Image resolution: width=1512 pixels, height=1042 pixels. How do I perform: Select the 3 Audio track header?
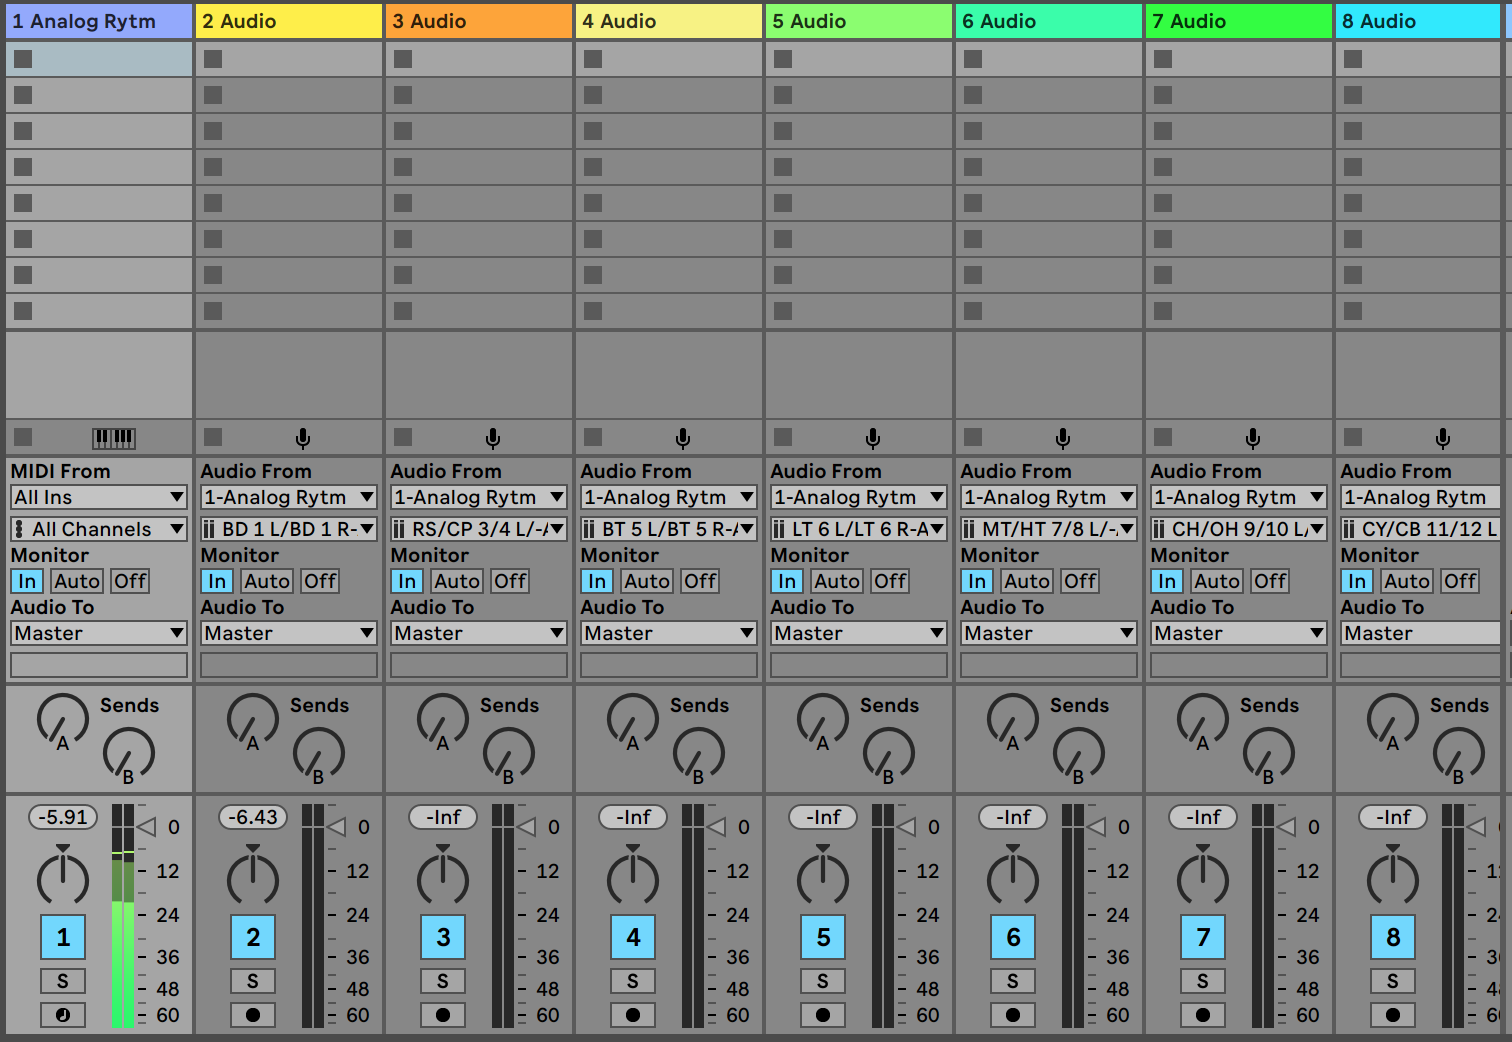pyautogui.click(x=479, y=21)
